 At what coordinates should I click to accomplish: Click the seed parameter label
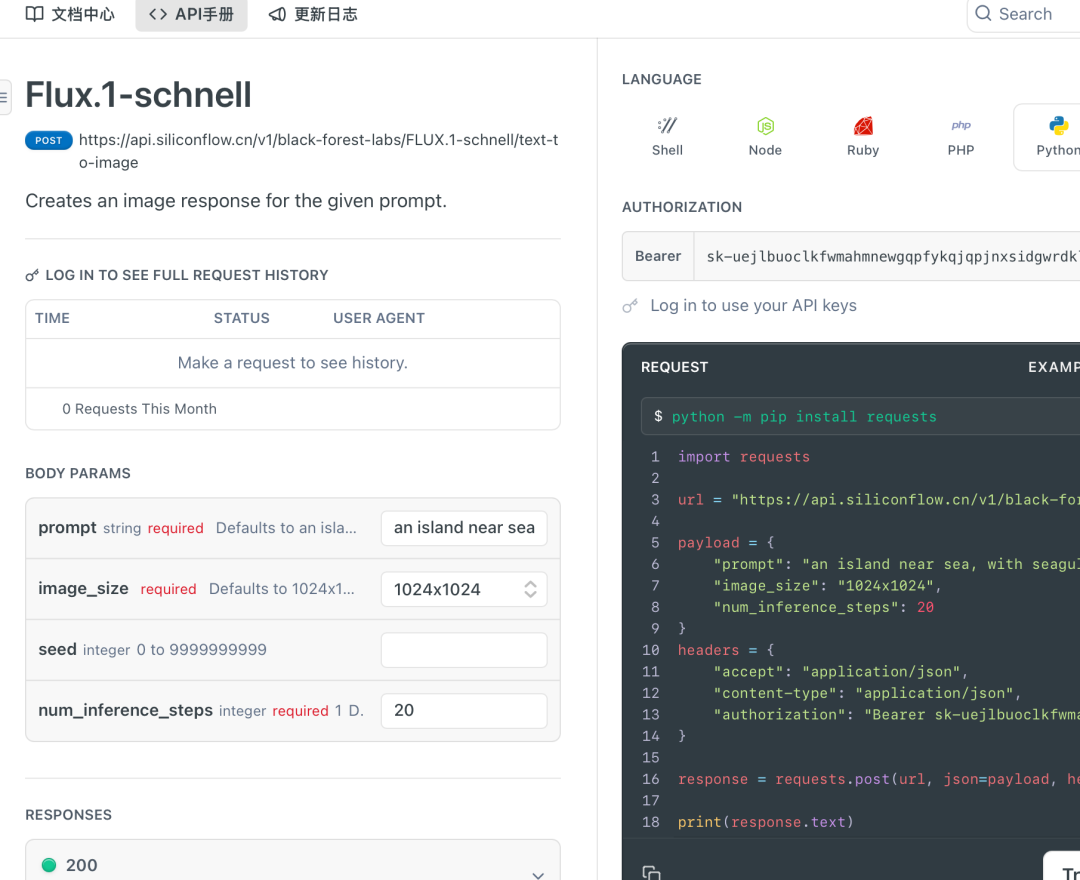point(57,649)
